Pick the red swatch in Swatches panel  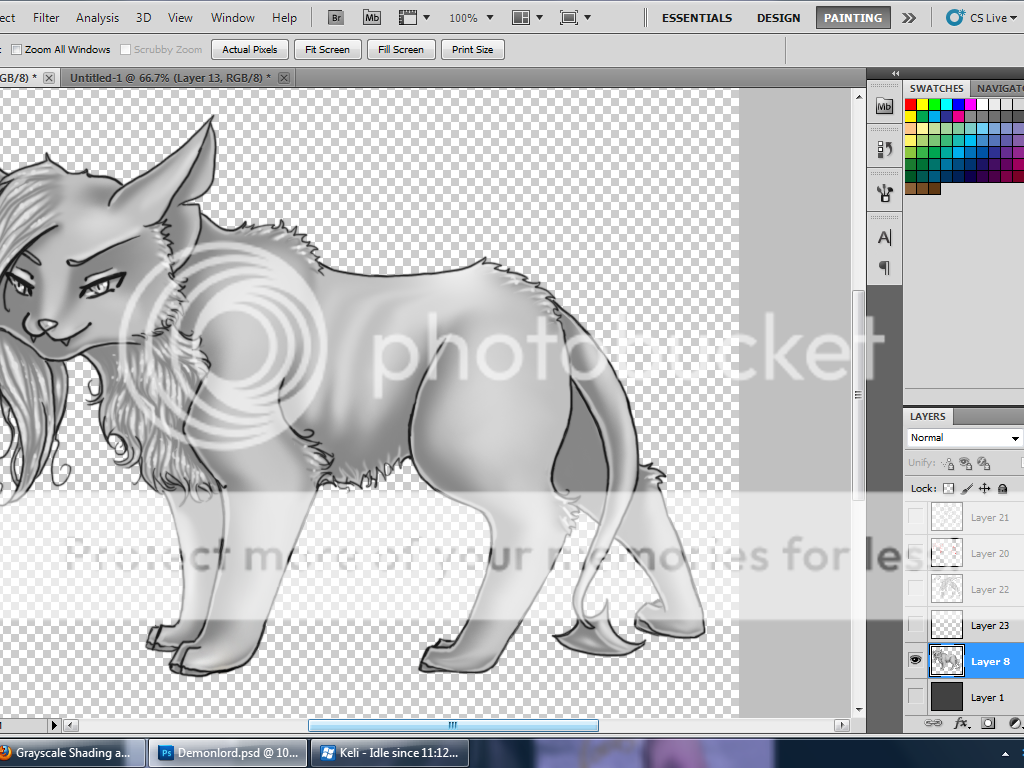[911, 105]
